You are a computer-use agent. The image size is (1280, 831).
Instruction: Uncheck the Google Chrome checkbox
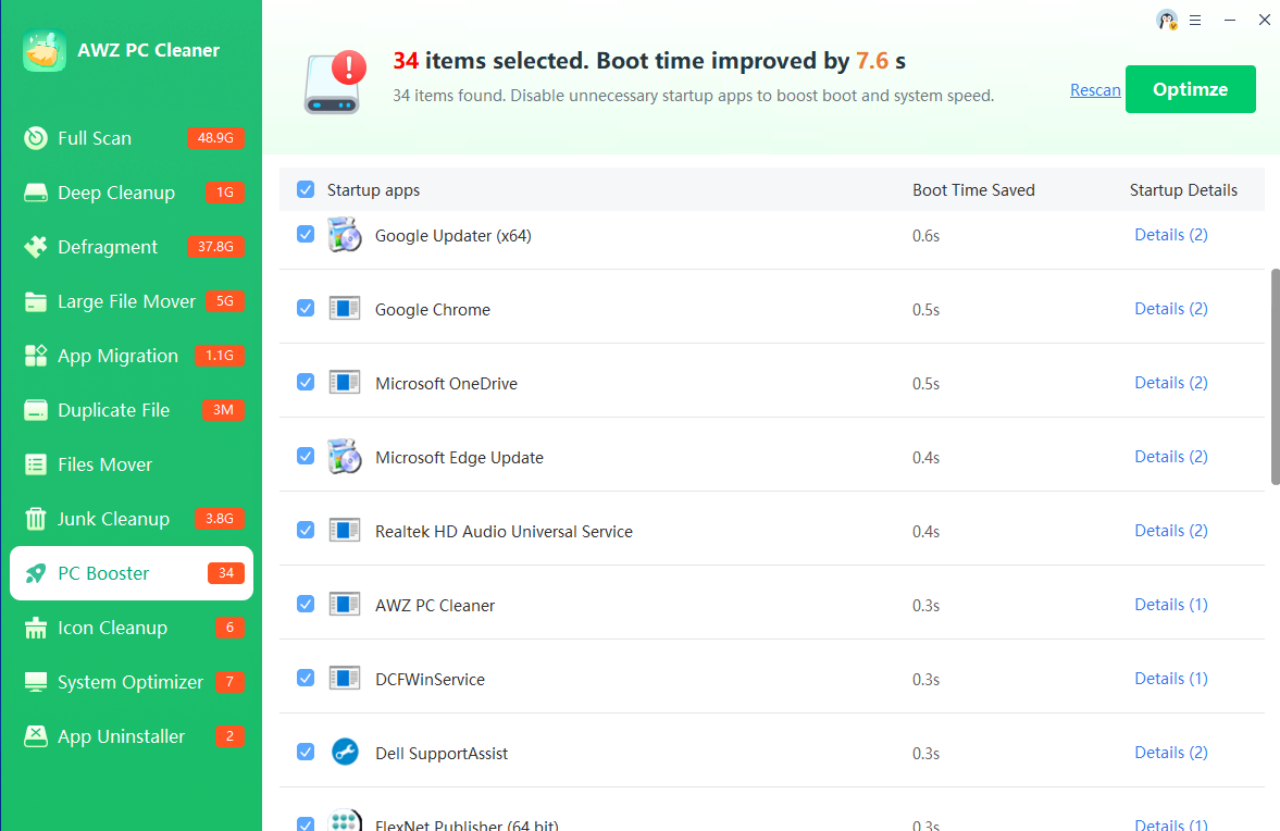pyautogui.click(x=306, y=308)
